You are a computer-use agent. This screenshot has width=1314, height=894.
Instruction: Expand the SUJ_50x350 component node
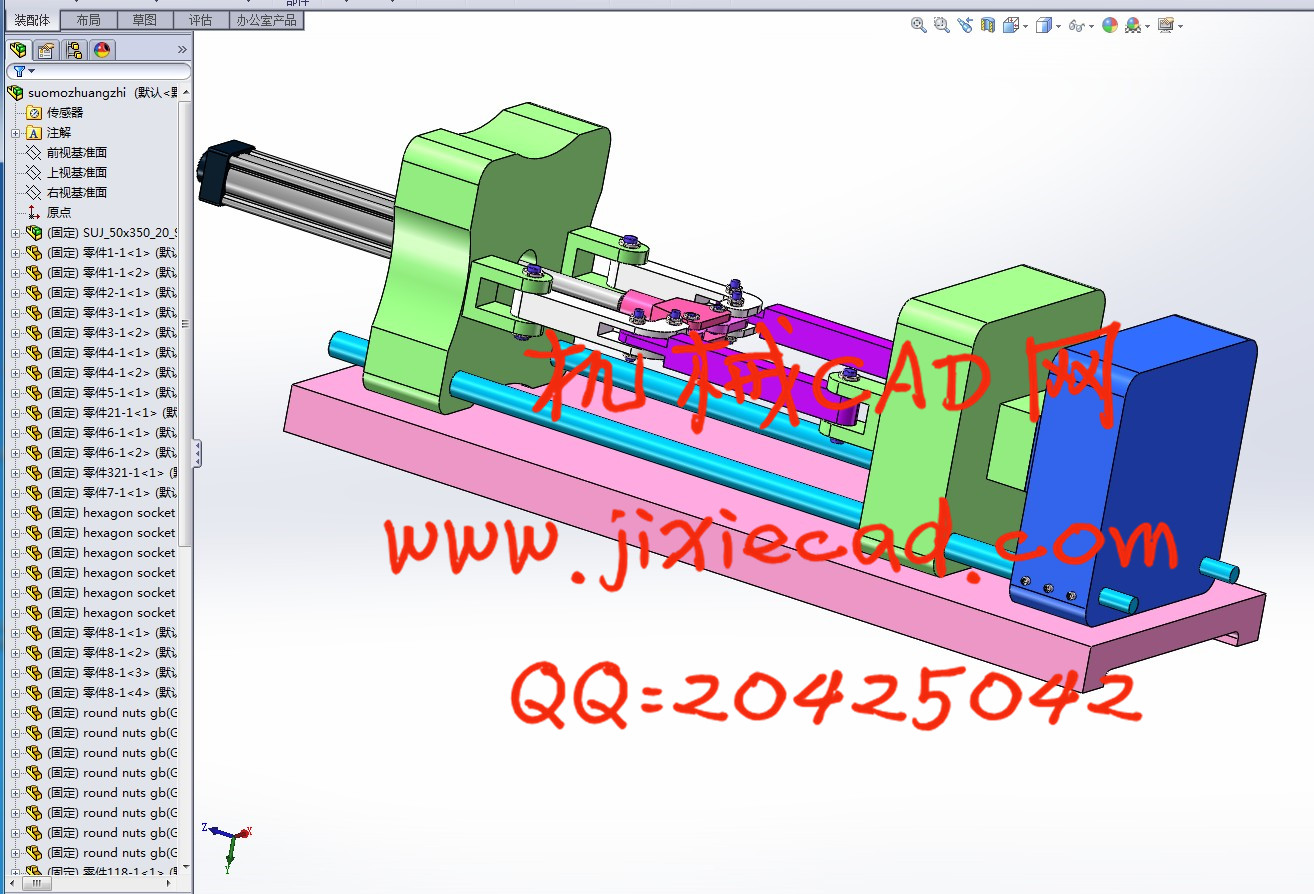point(15,233)
